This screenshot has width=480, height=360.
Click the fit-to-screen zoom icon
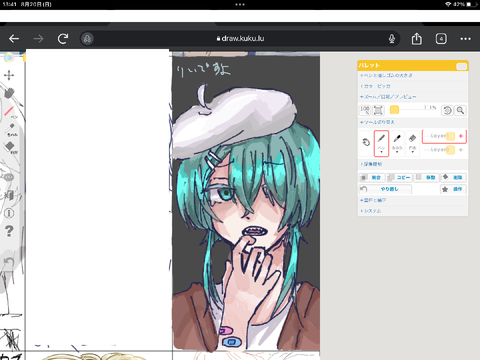click(x=378, y=110)
